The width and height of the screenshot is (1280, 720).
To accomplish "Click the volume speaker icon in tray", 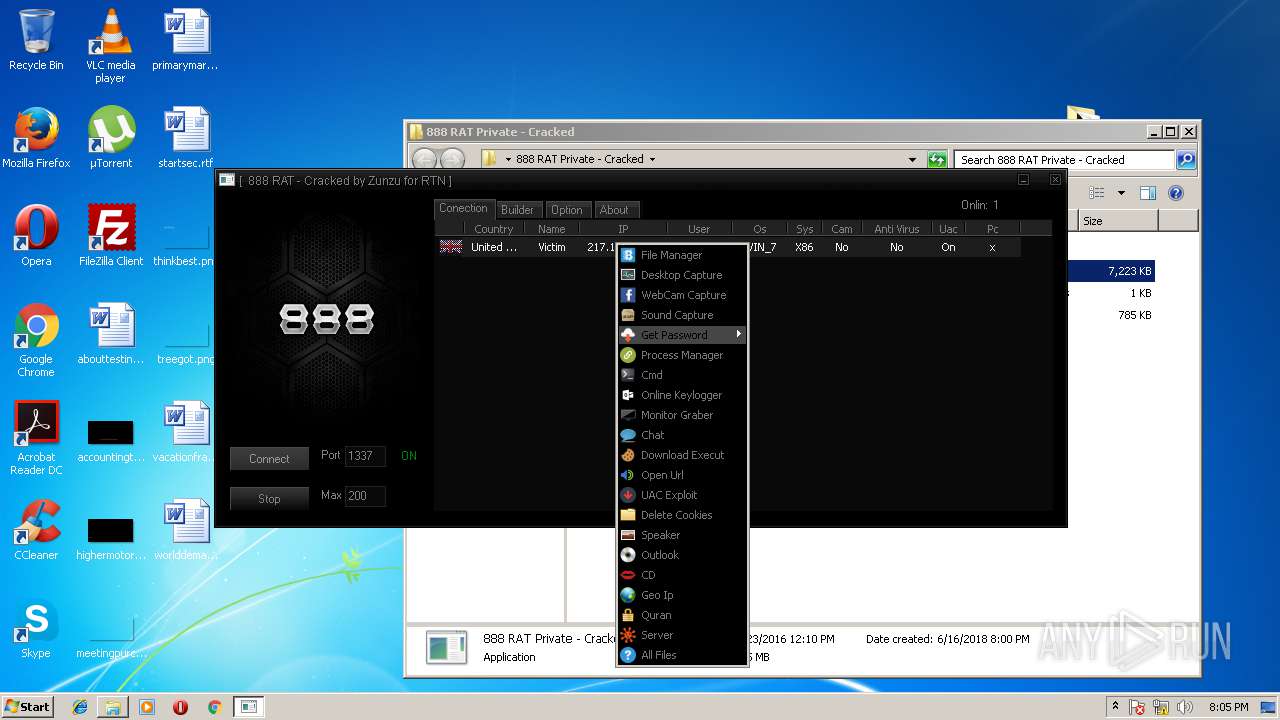I will 1185,707.
